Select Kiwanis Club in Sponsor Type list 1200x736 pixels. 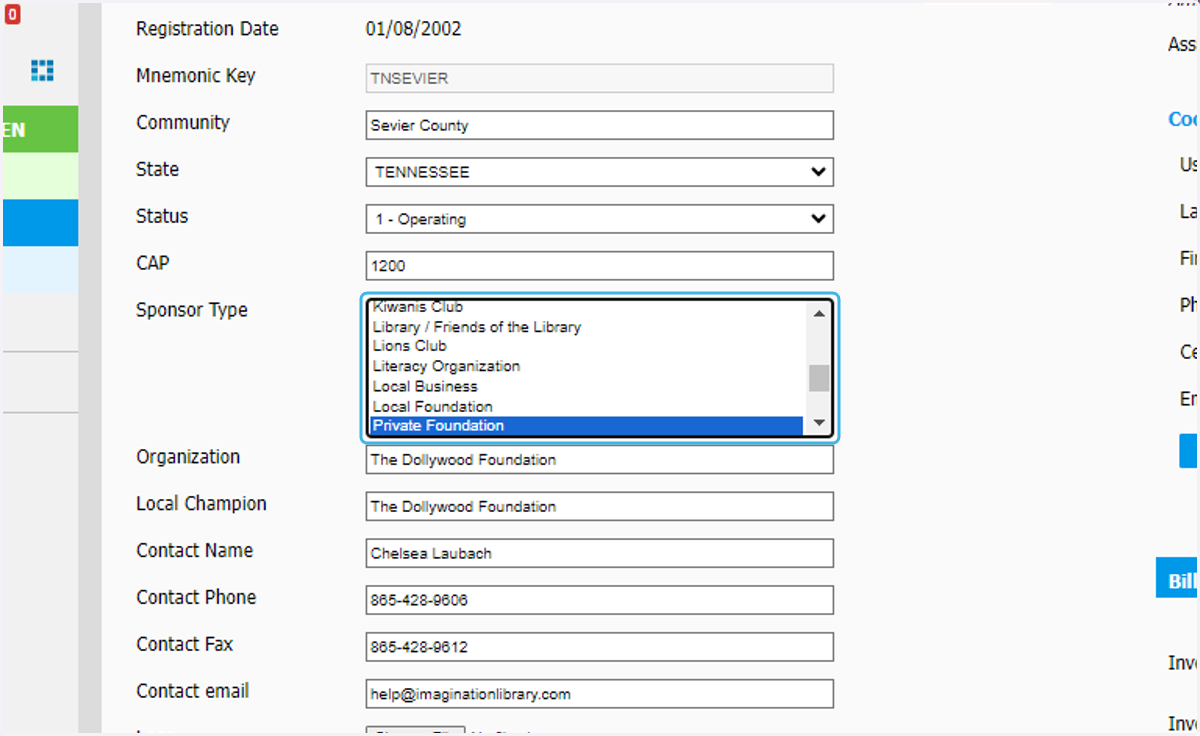point(587,307)
